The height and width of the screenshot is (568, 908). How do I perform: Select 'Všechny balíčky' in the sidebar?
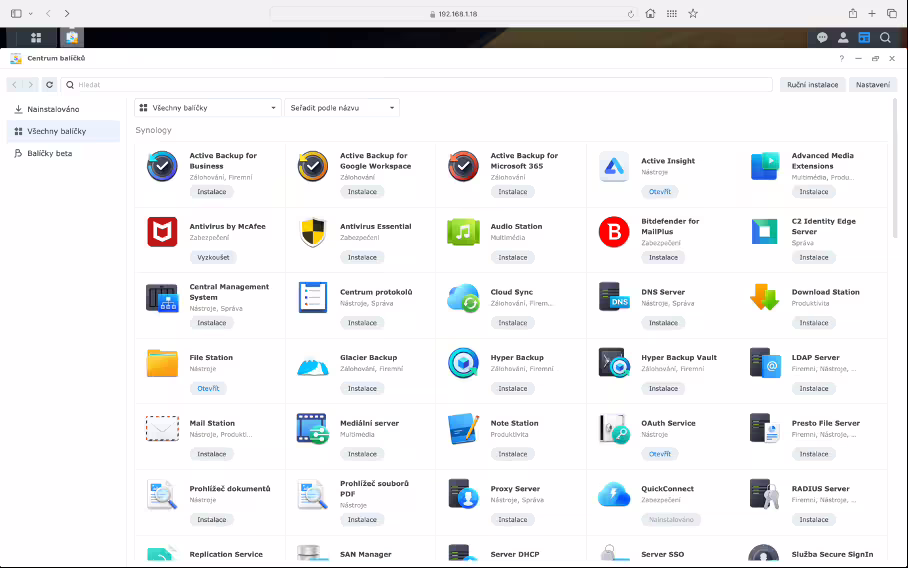tap(63, 131)
